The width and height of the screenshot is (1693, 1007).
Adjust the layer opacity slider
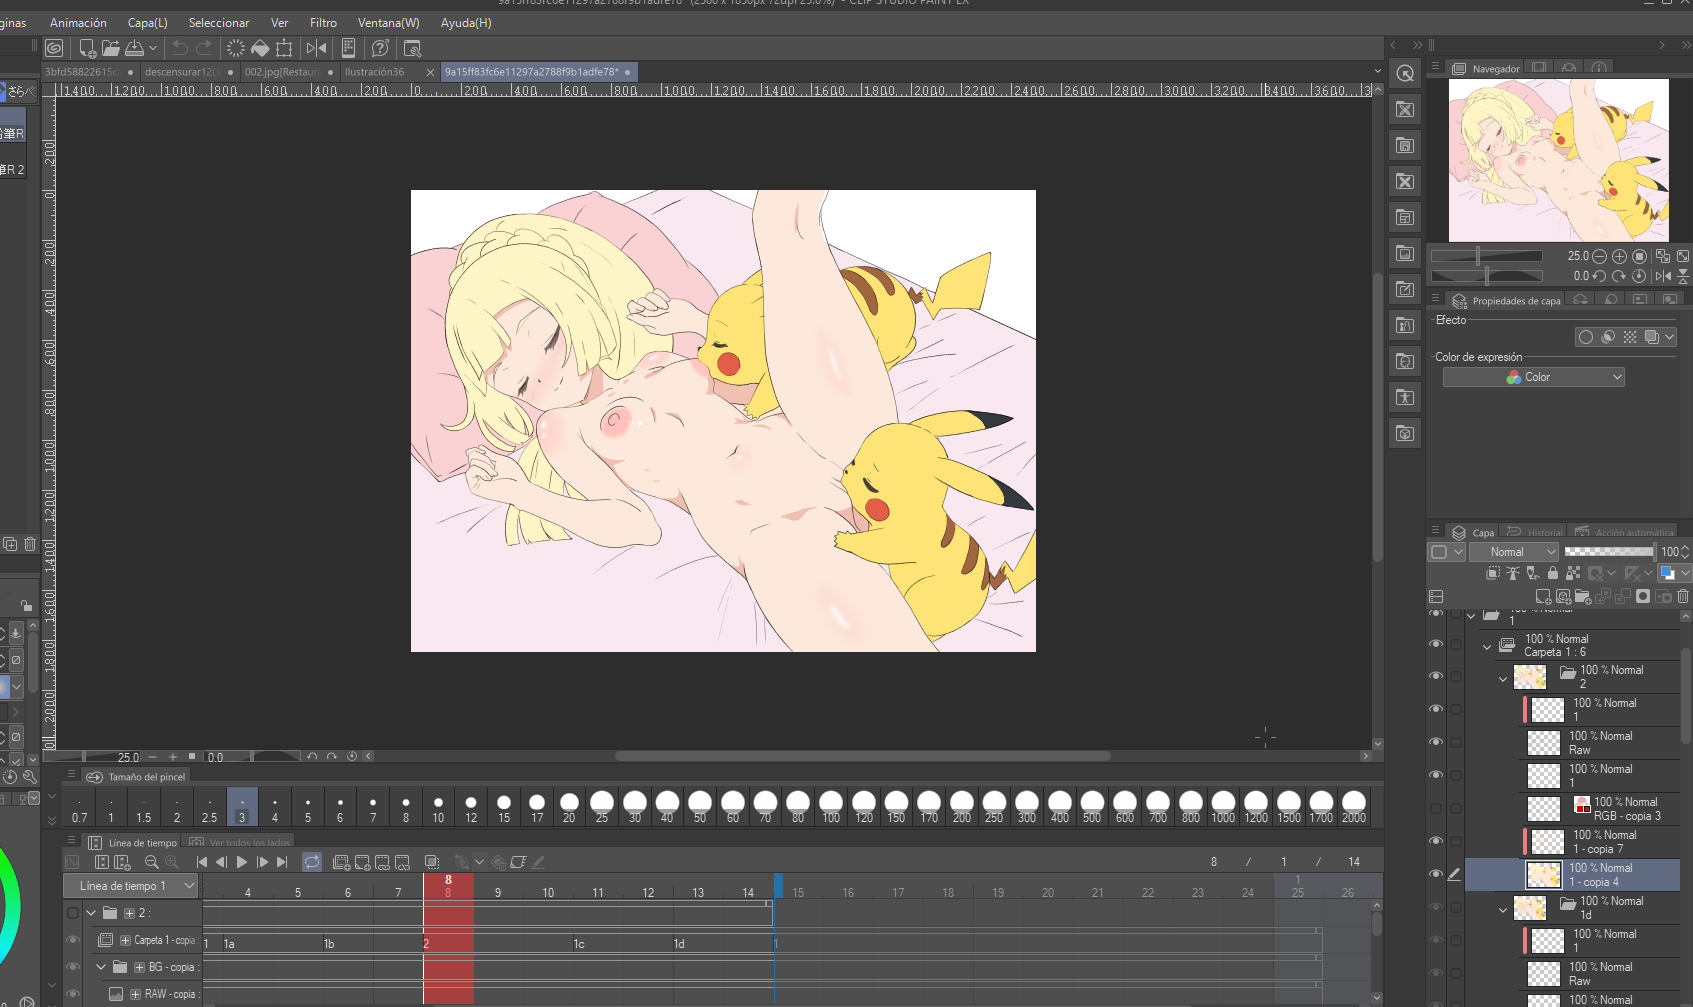1609,552
